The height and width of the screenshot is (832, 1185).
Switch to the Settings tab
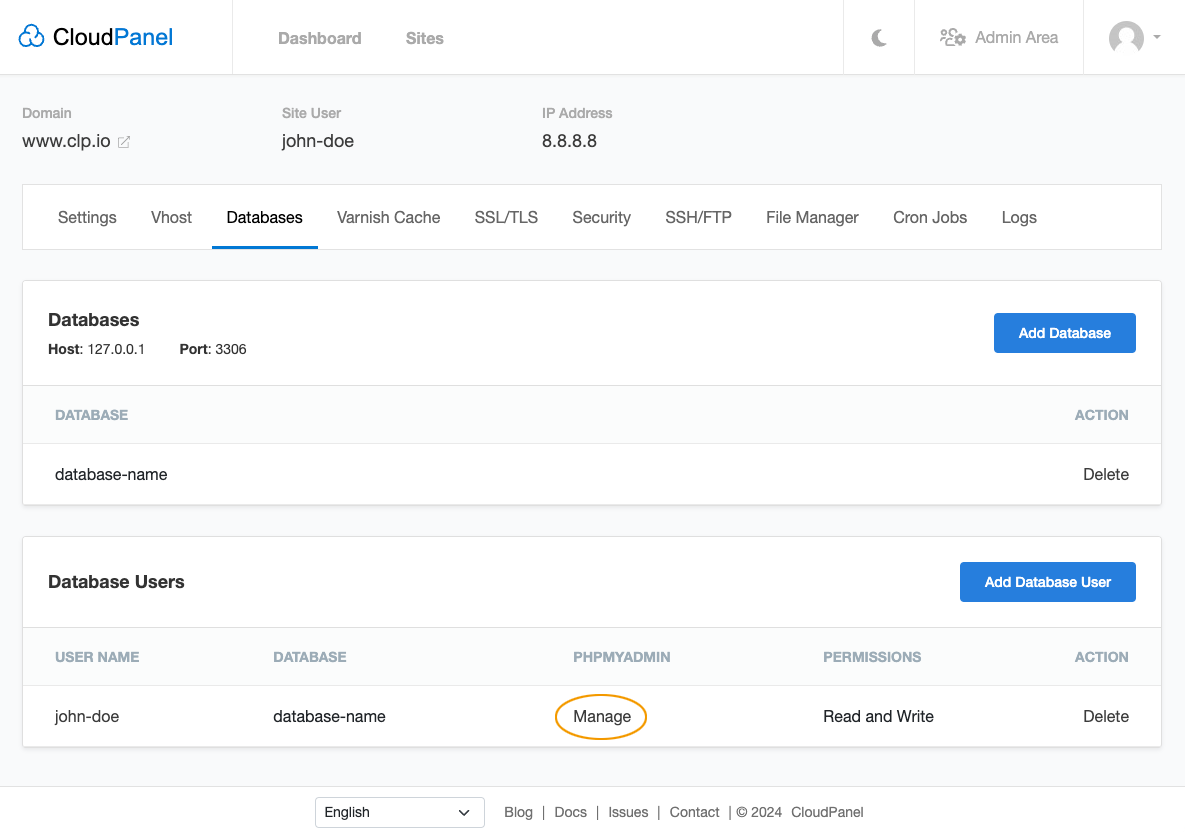pos(87,217)
